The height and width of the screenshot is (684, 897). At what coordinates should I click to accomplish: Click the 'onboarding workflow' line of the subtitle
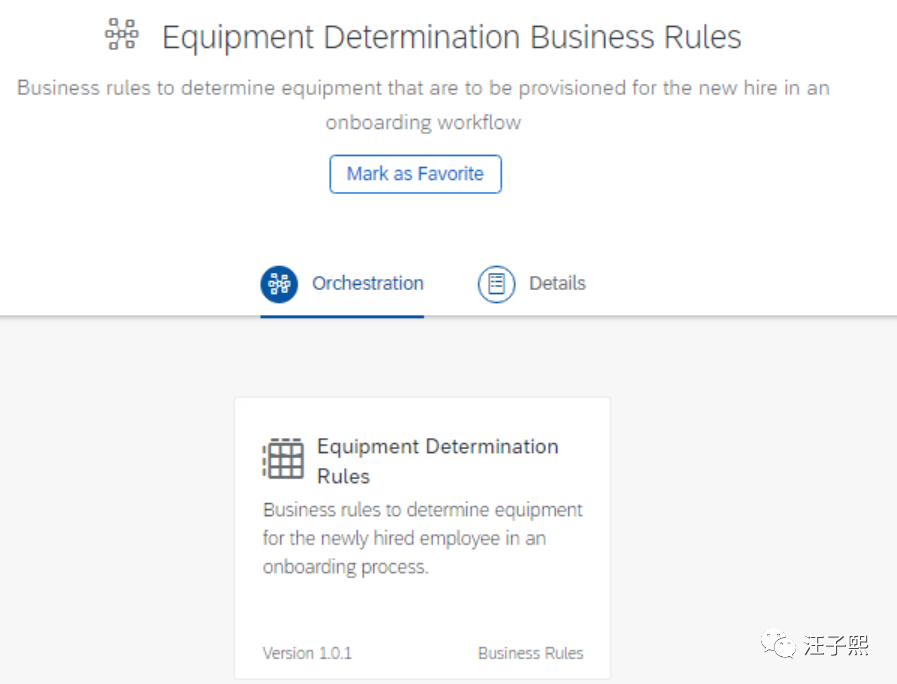(423, 123)
